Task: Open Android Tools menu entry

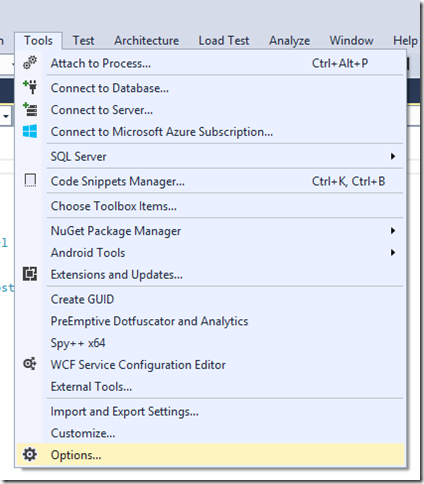Action: coord(210,253)
